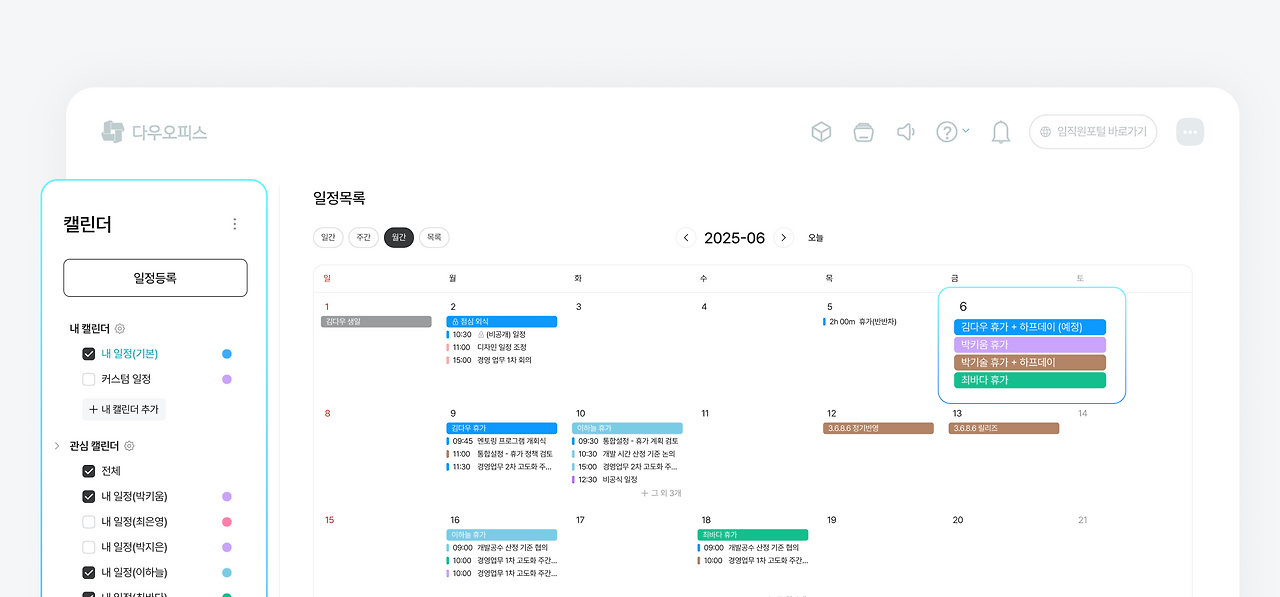1280x597 pixels.
Task: Open 이하늘 휴가 event on June 16
Action: [x=502, y=535]
